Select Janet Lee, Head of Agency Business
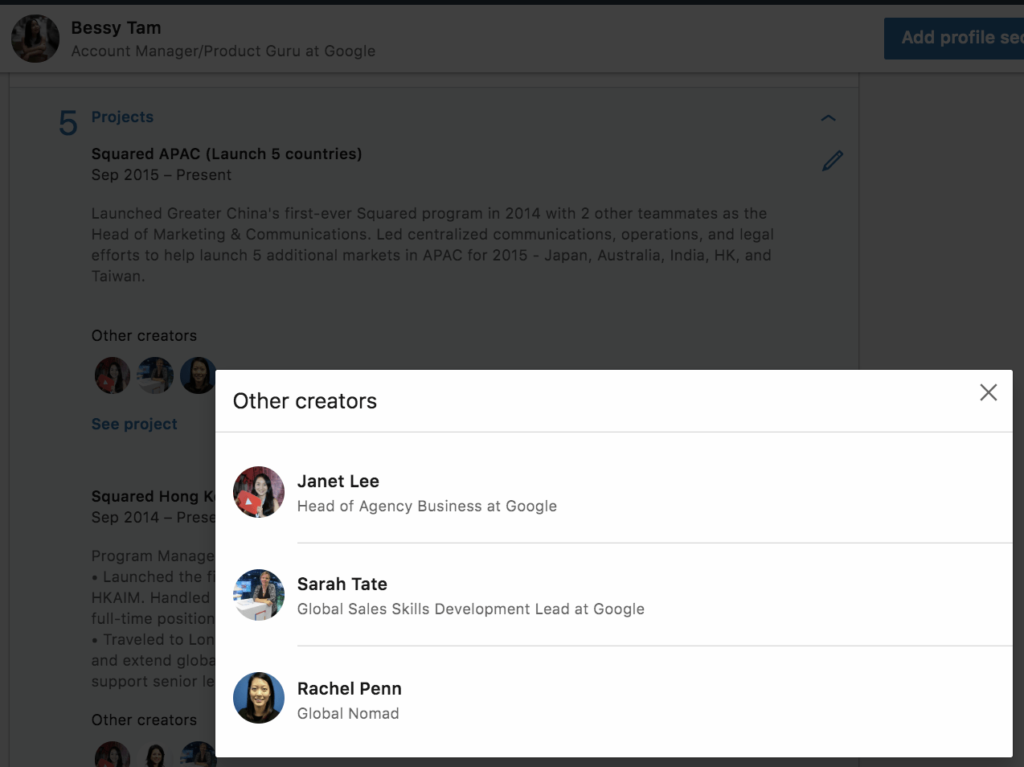The width and height of the screenshot is (1024, 767). (x=338, y=481)
